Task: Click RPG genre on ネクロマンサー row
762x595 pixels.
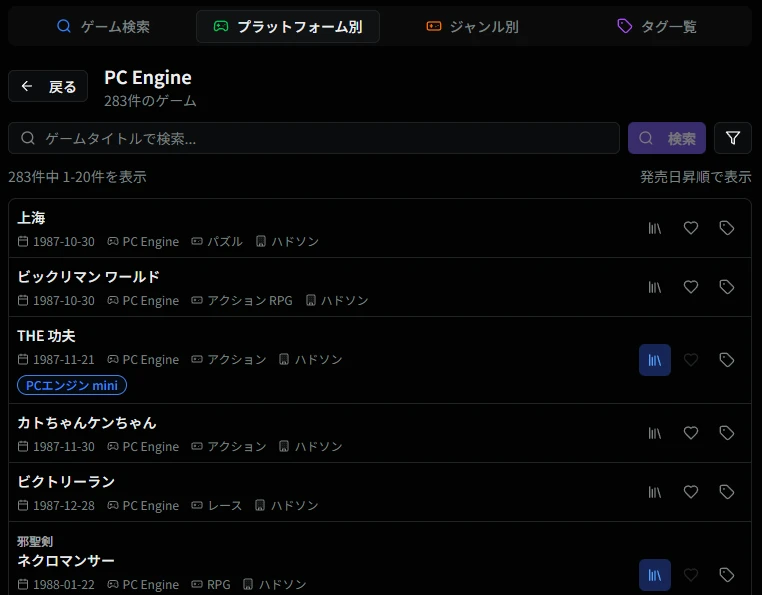Action: 219,585
